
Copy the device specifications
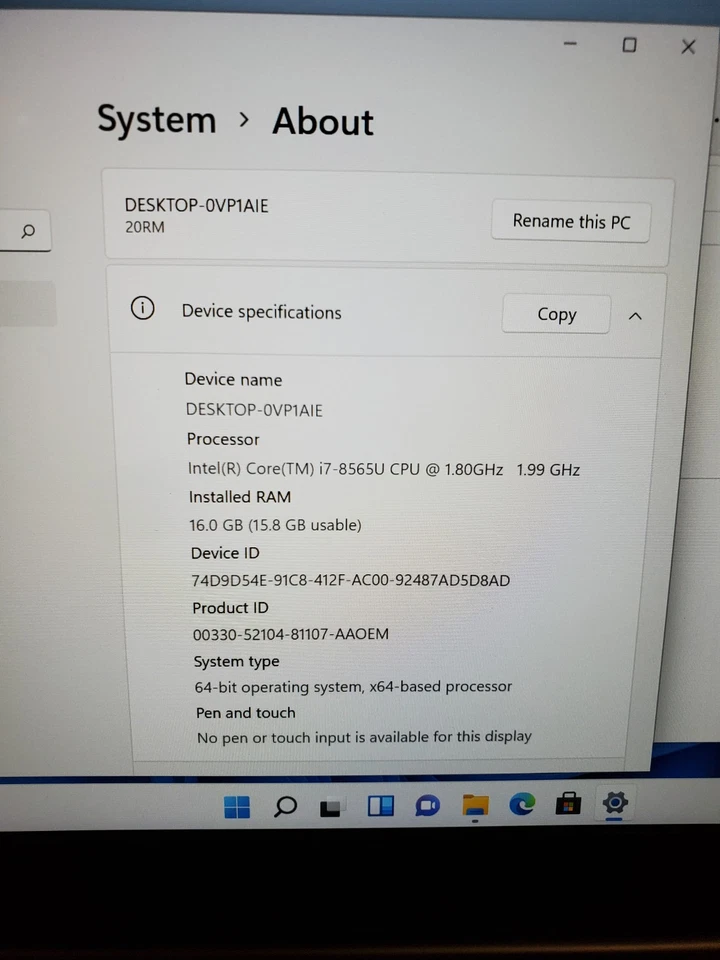coord(556,314)
